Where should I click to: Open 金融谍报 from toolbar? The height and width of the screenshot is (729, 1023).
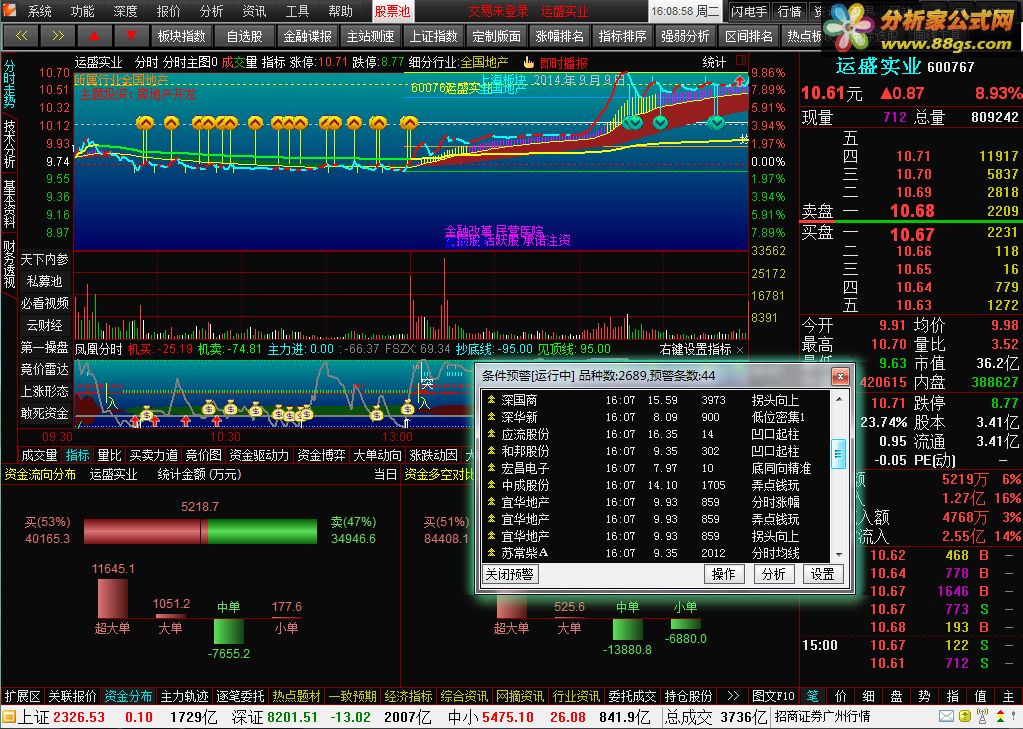(307, 36)
